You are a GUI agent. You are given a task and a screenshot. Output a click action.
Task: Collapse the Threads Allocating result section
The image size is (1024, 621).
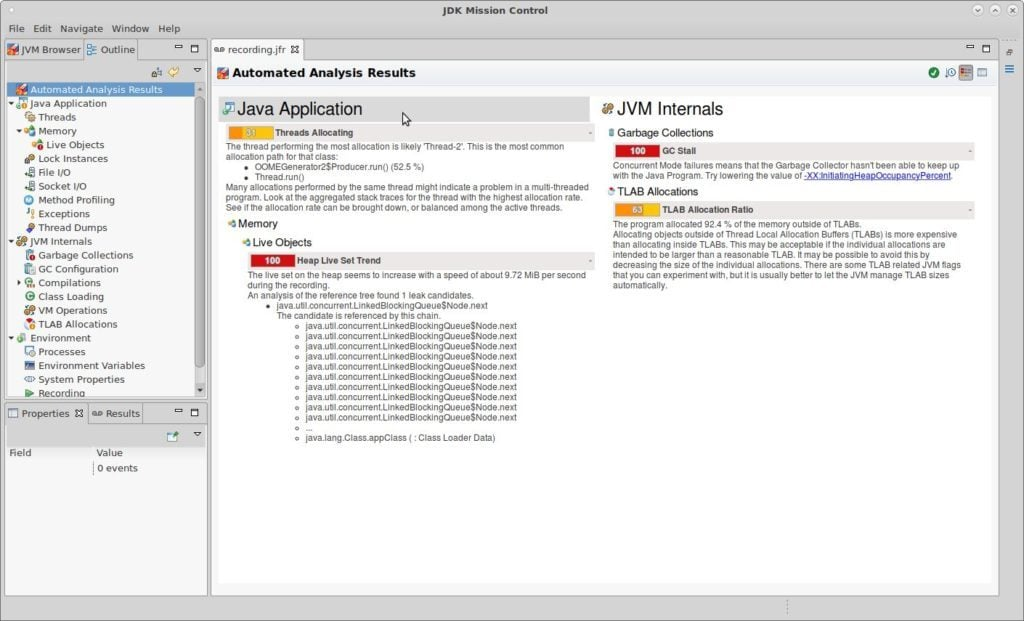pos(590,133)
